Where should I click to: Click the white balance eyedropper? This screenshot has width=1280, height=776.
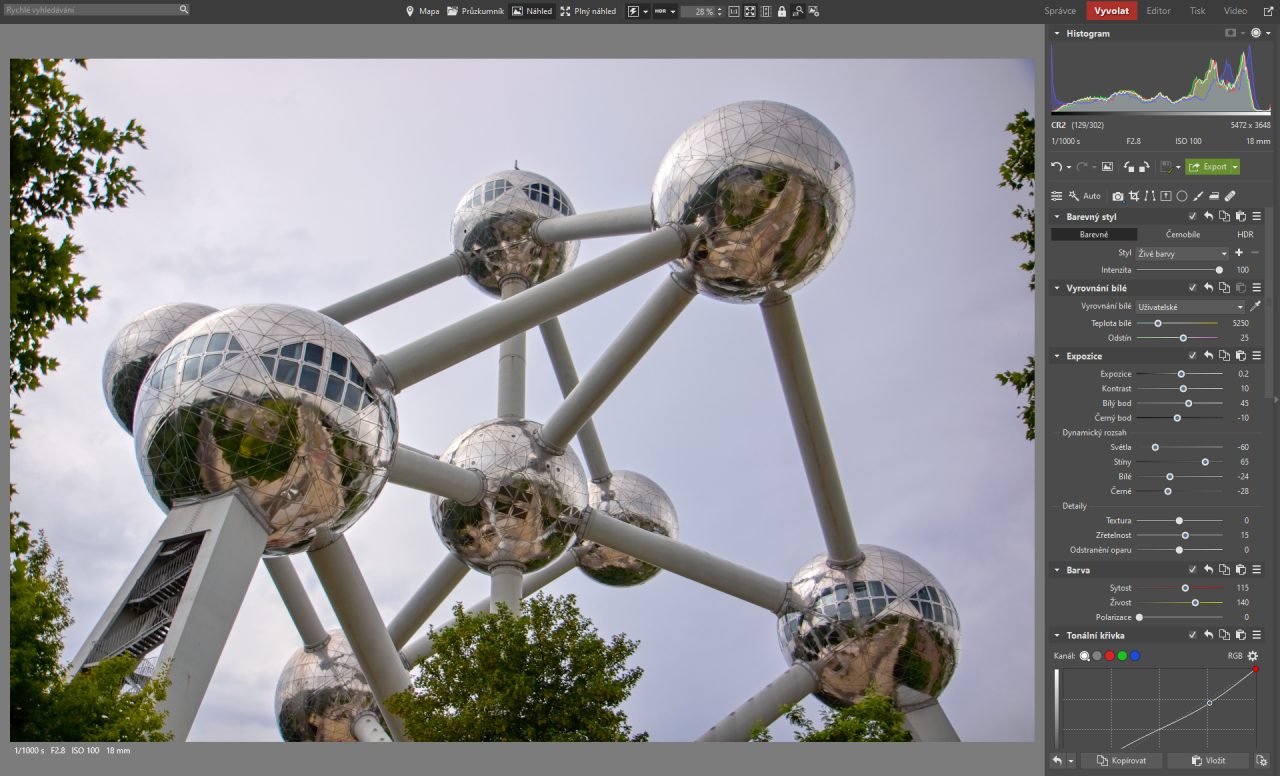click(1255, 307)
